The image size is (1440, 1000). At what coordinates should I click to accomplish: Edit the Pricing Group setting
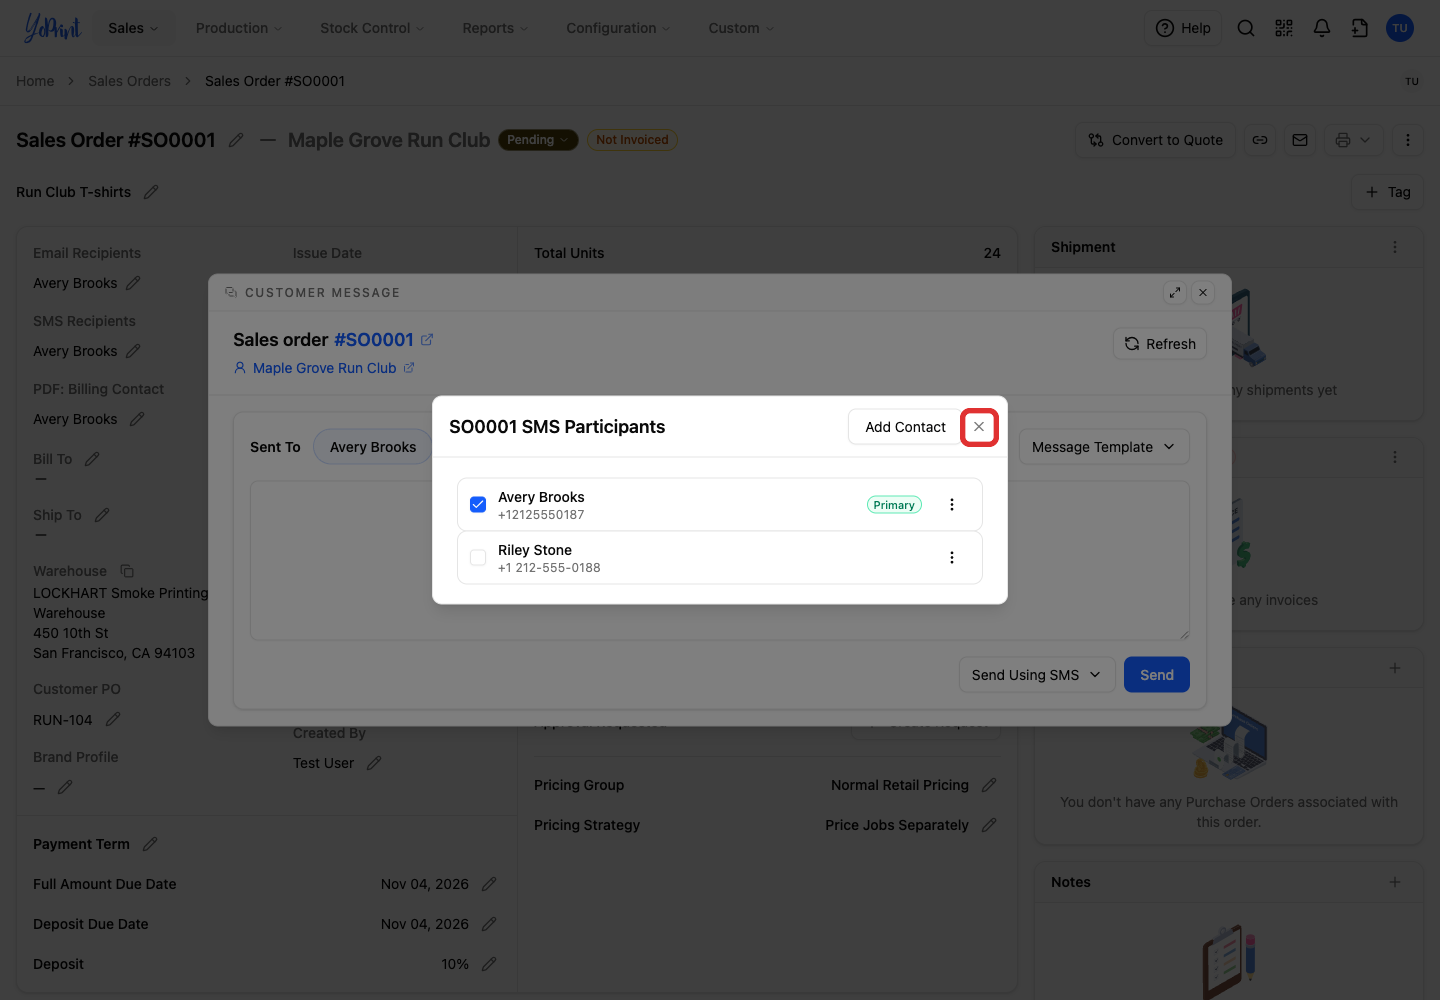[x=989, y=785]
